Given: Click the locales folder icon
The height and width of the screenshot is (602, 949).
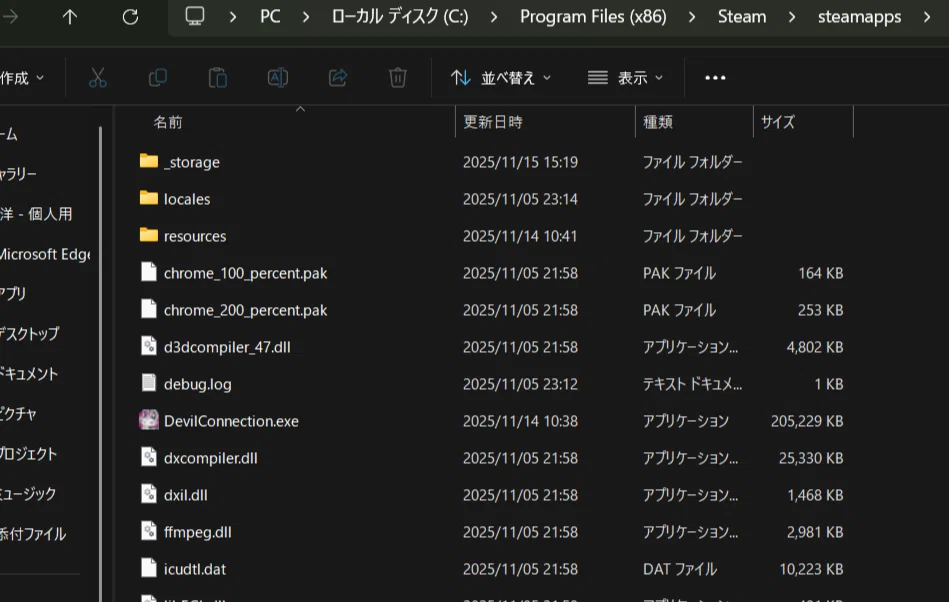Looking at the screenshot, I should (149, 198).
